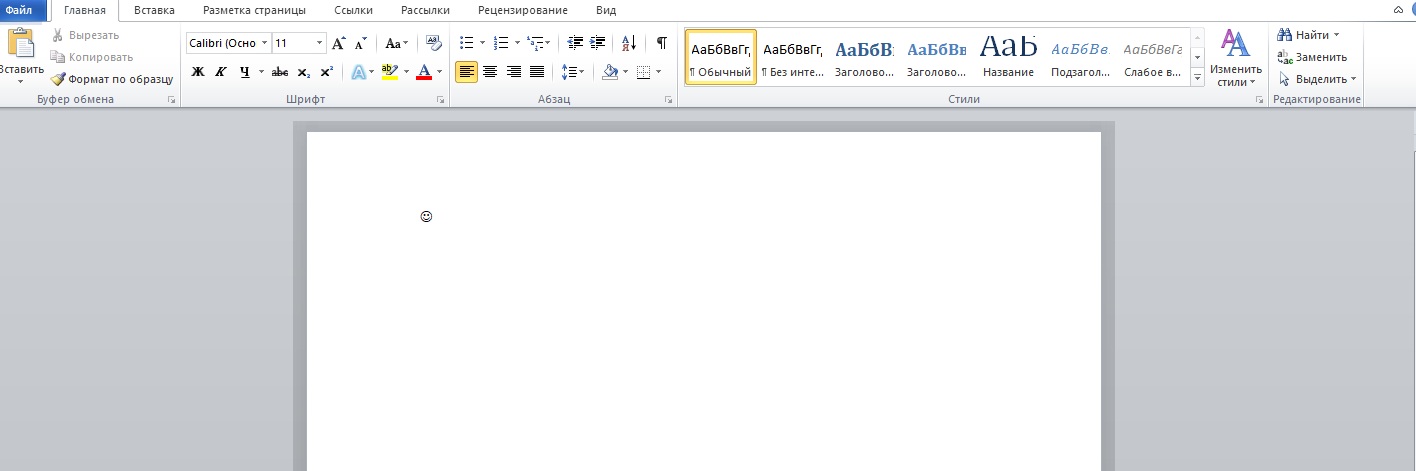Expand the styles gallery more arrow

[x=1198, y=77]
